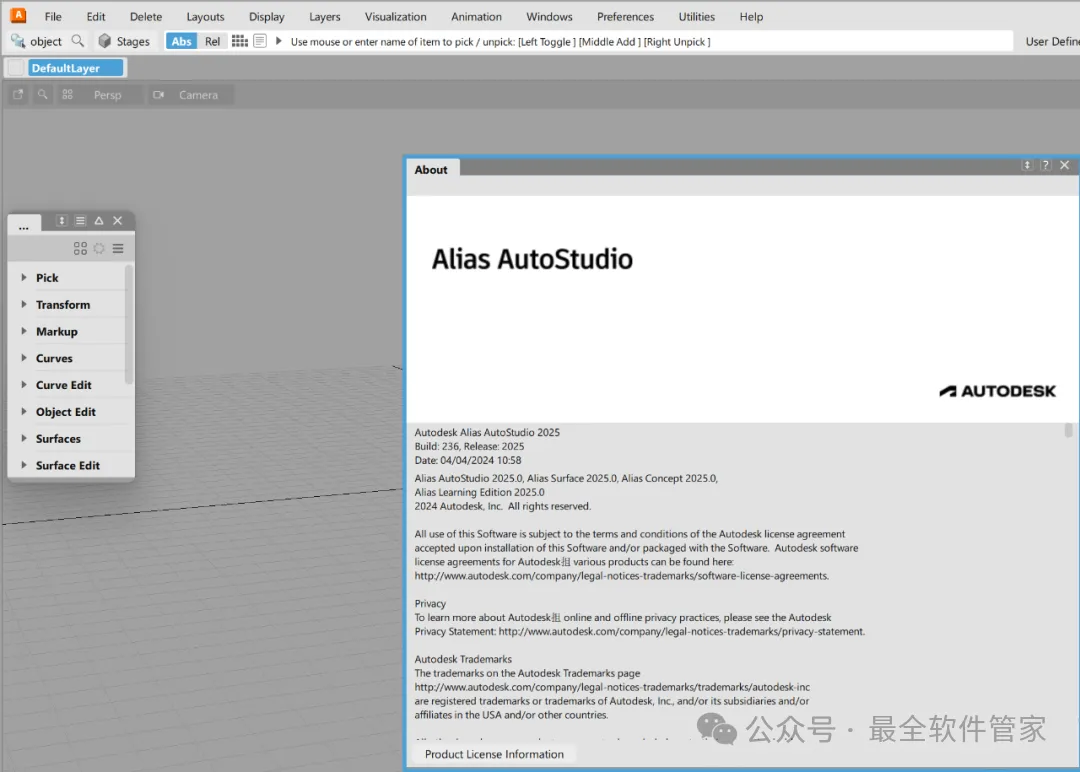1080x772 pixels.
Task: Expand the Transform tool group
Action: tap(23, 304)
